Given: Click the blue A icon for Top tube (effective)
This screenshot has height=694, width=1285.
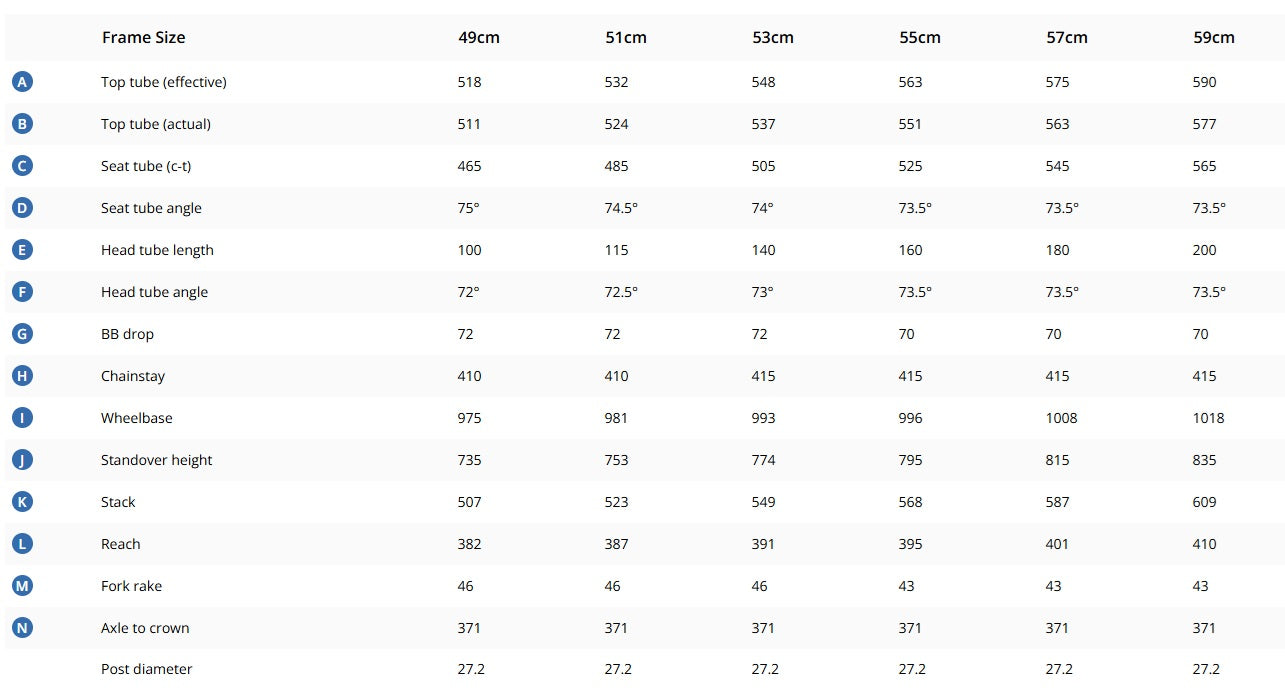Looking at the screenshot, I should (22, 82).
